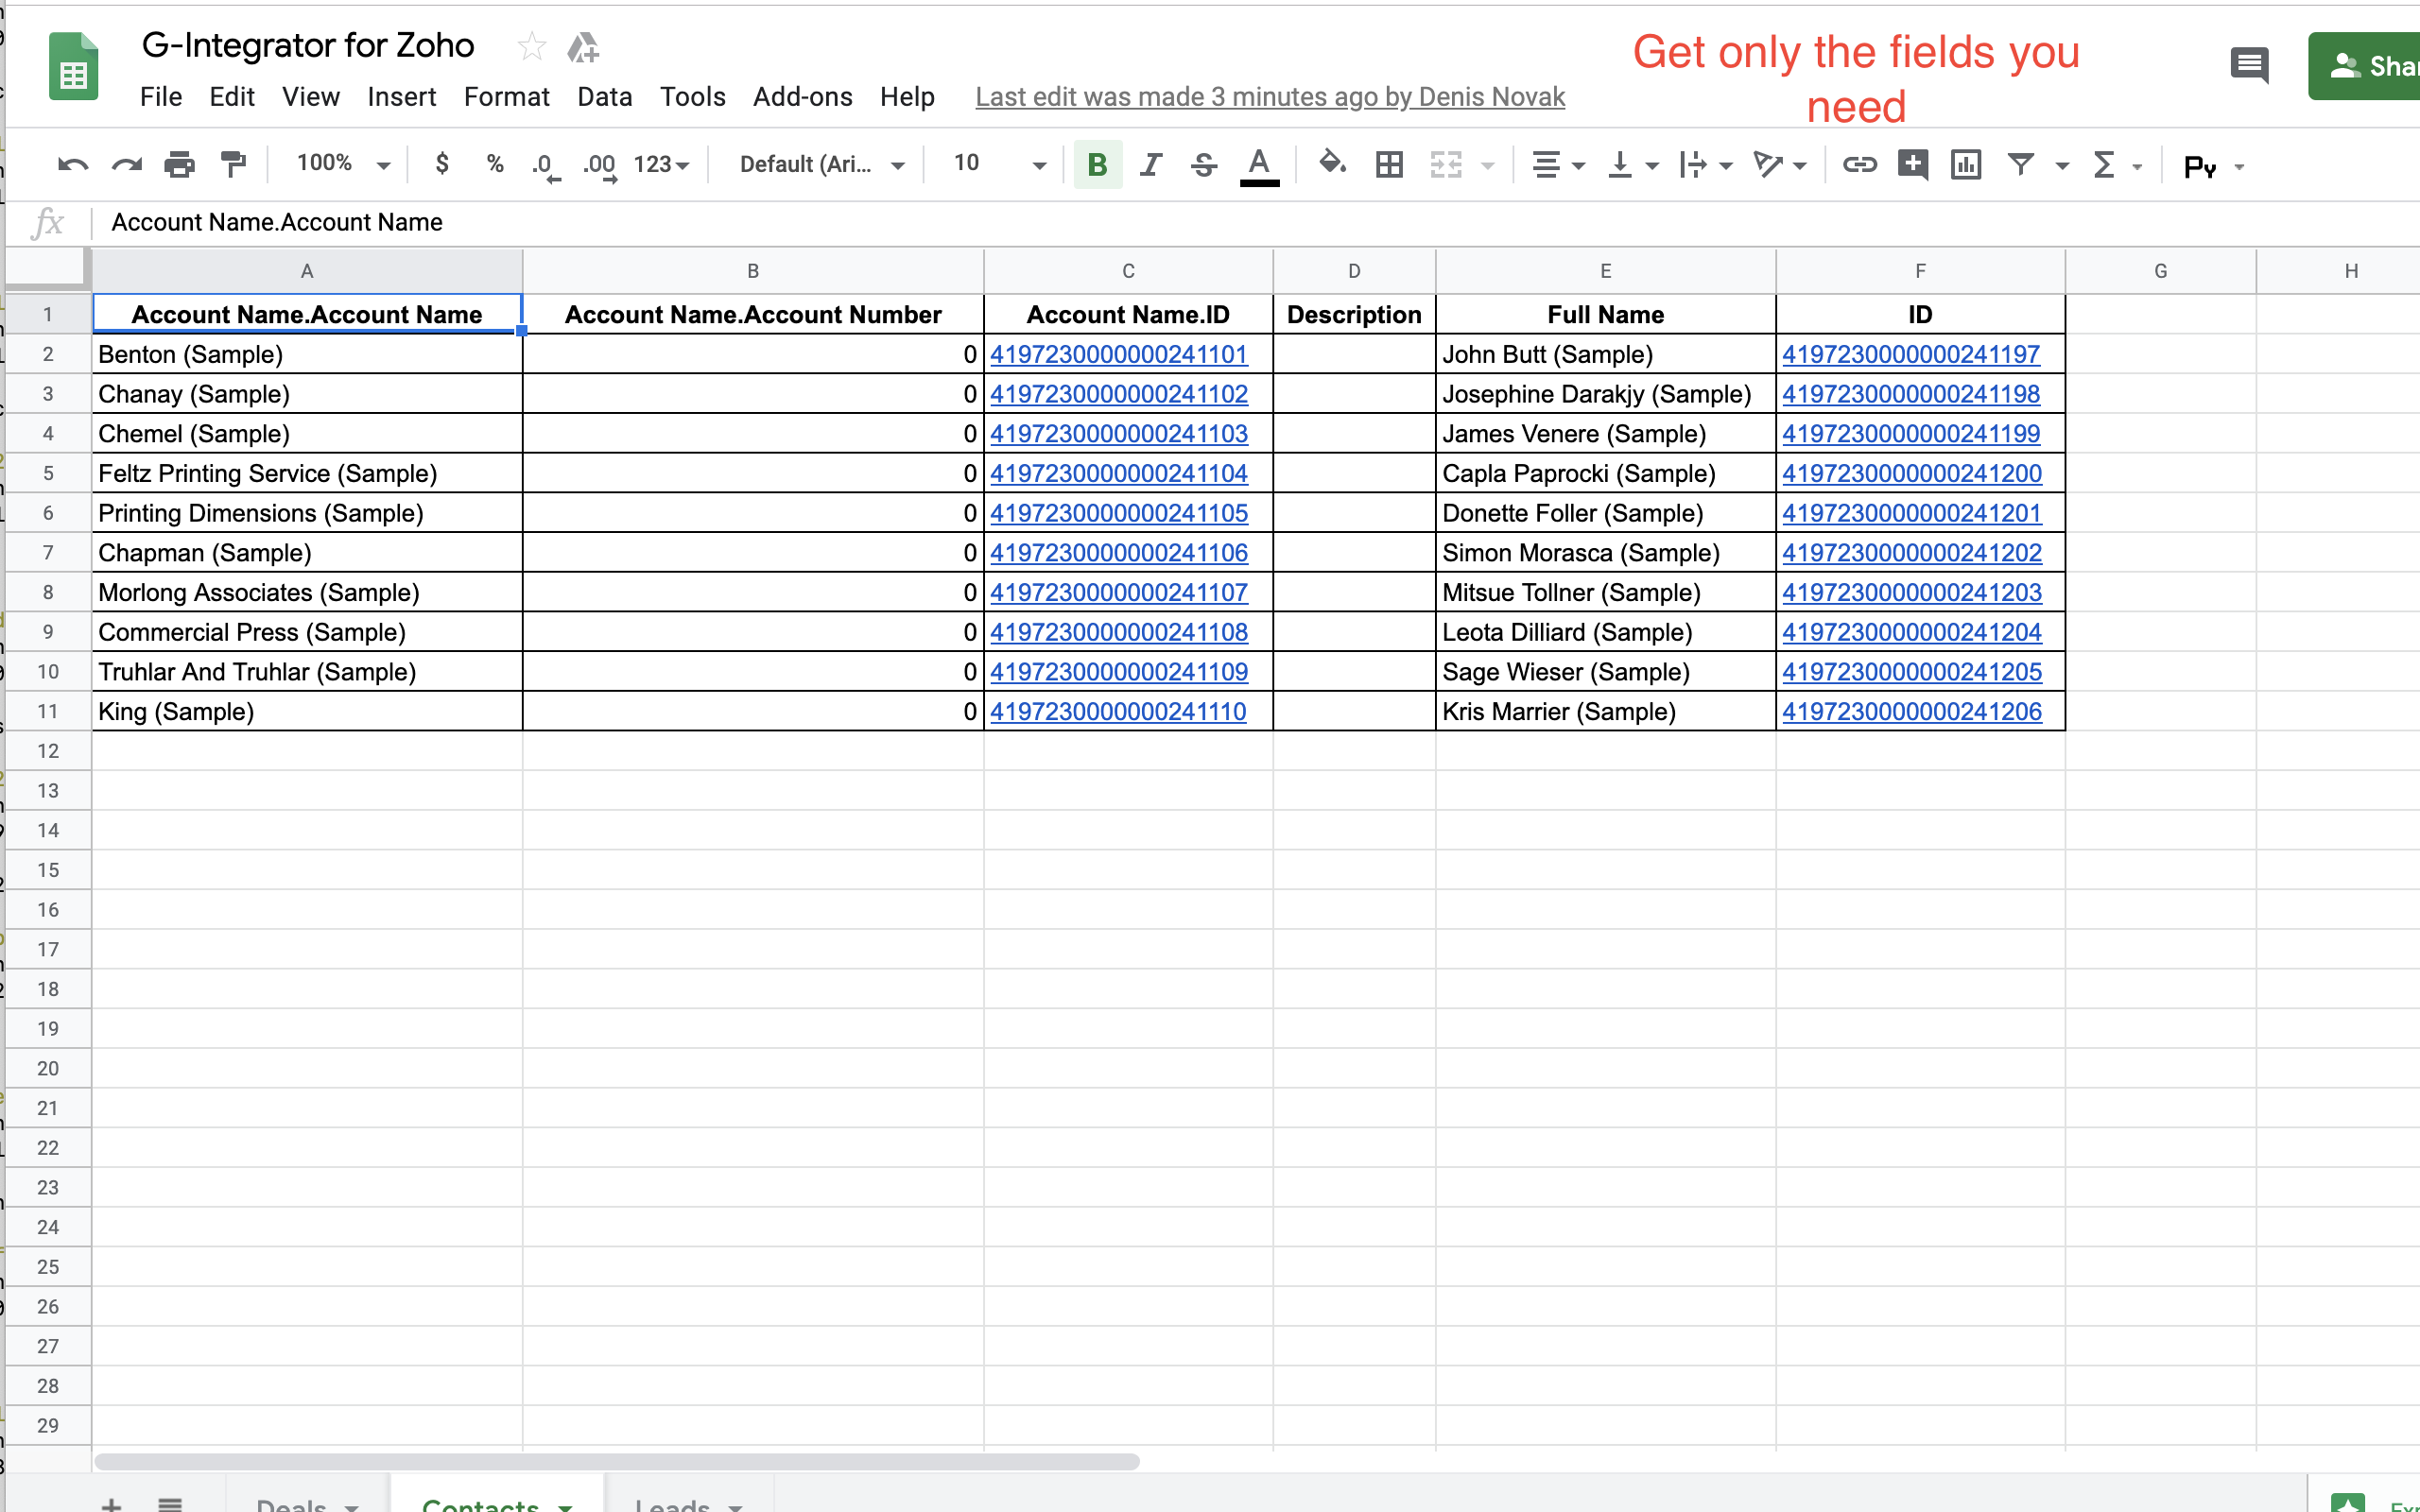The width and height of the screenshot is (2420, 1512).
Task: Select cell Benton (Sample)
Action: (308, 354)
